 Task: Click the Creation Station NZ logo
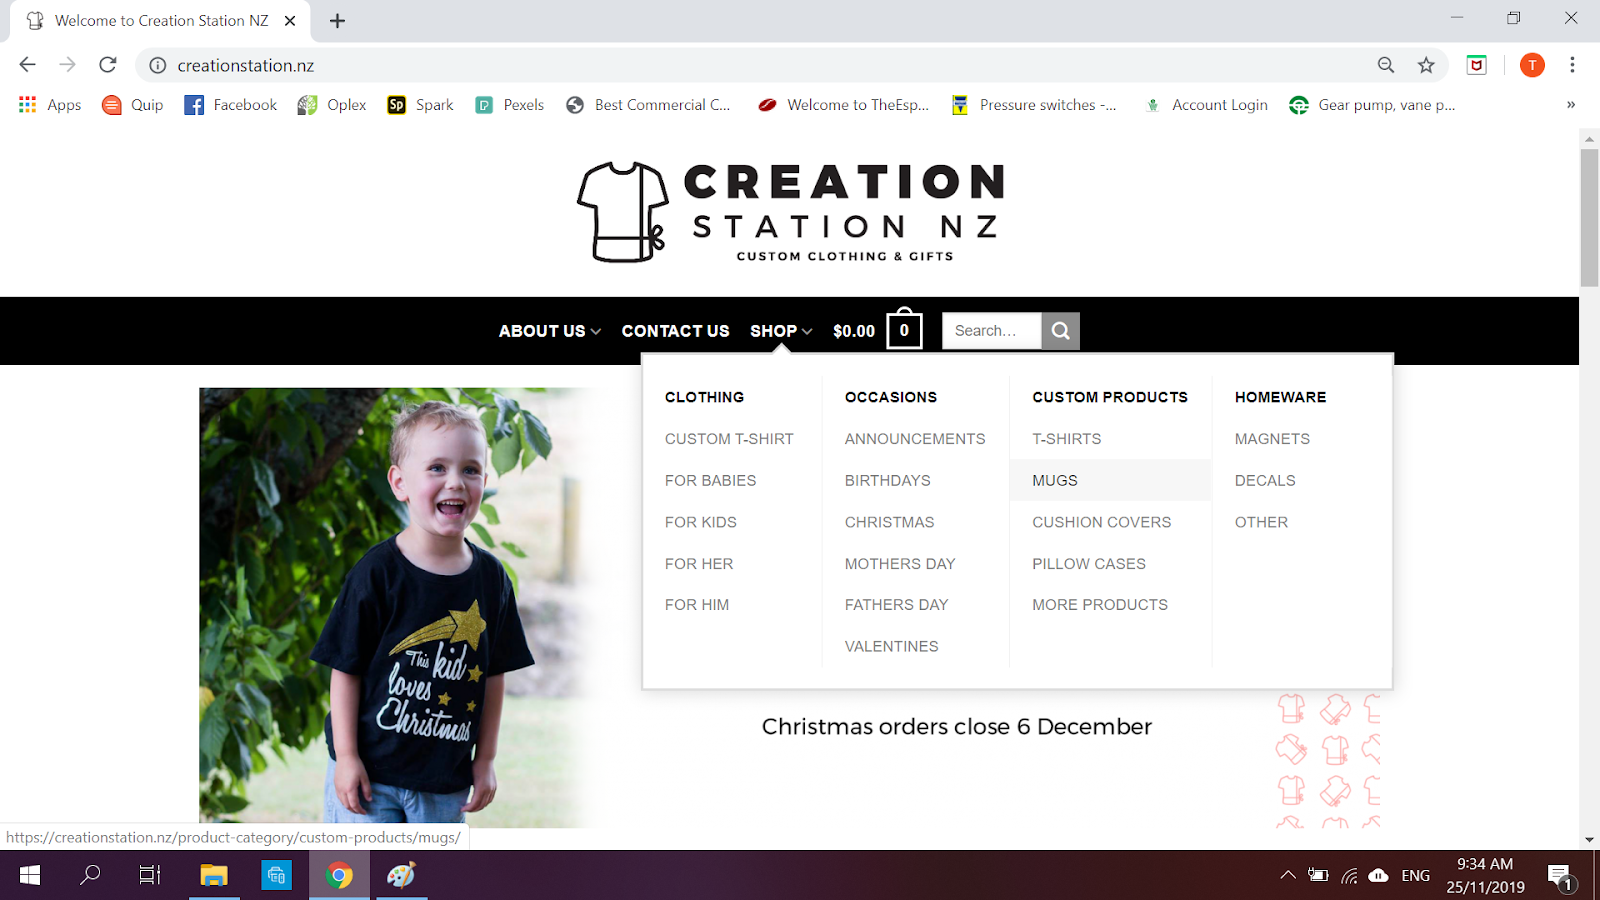click(x=790, y=212)
